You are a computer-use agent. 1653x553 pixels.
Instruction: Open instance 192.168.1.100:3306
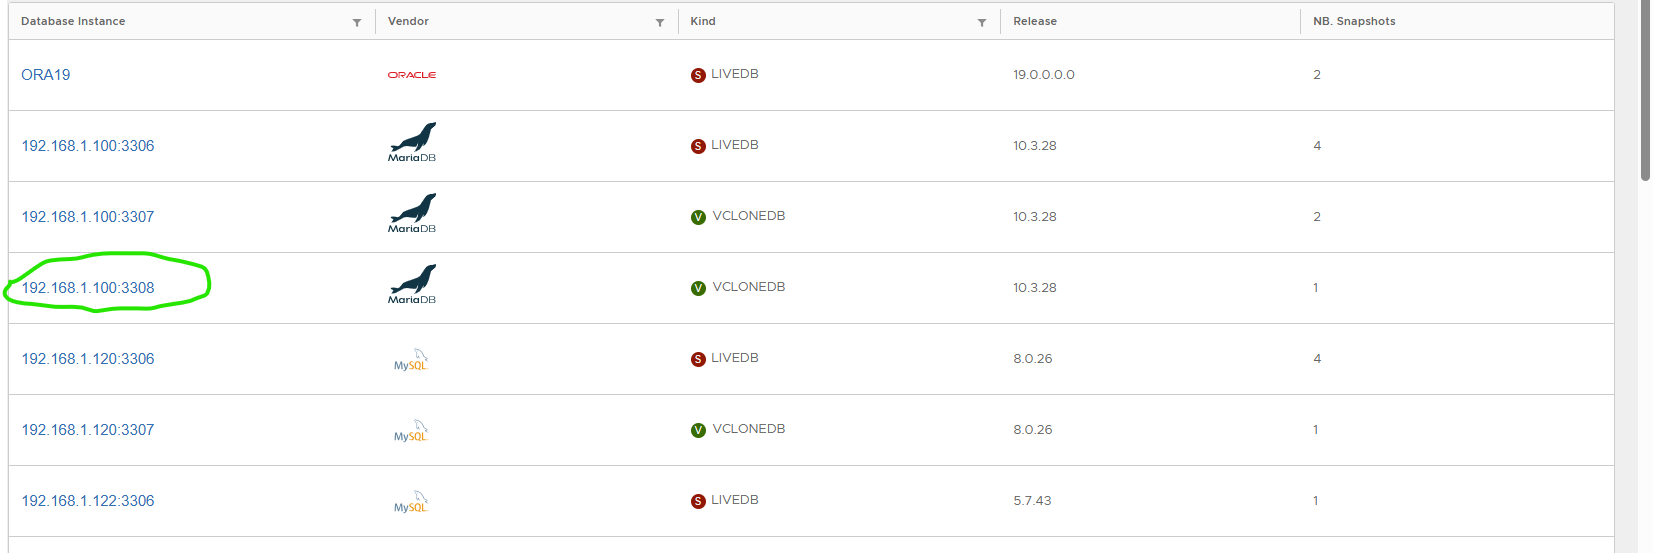[88, 146]
